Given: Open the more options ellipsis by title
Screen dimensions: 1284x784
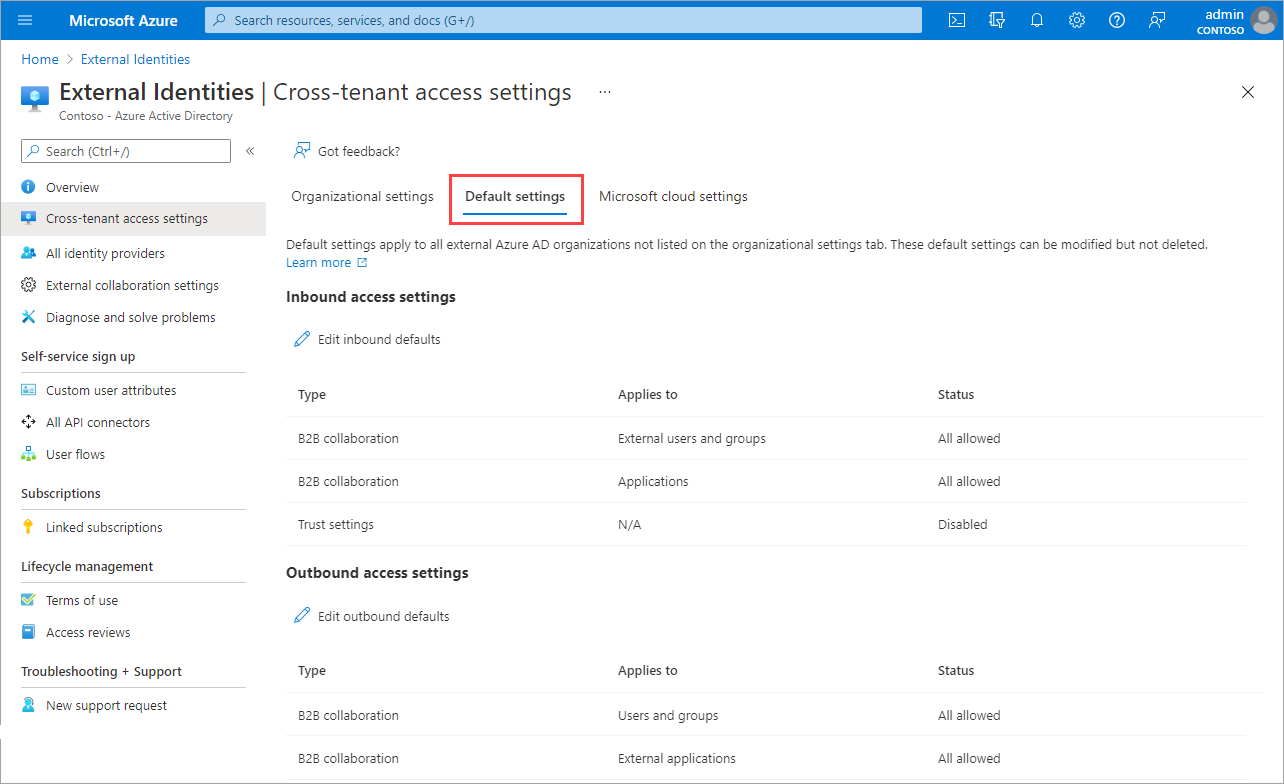Looking at the screenshot, I should point(604,92).
